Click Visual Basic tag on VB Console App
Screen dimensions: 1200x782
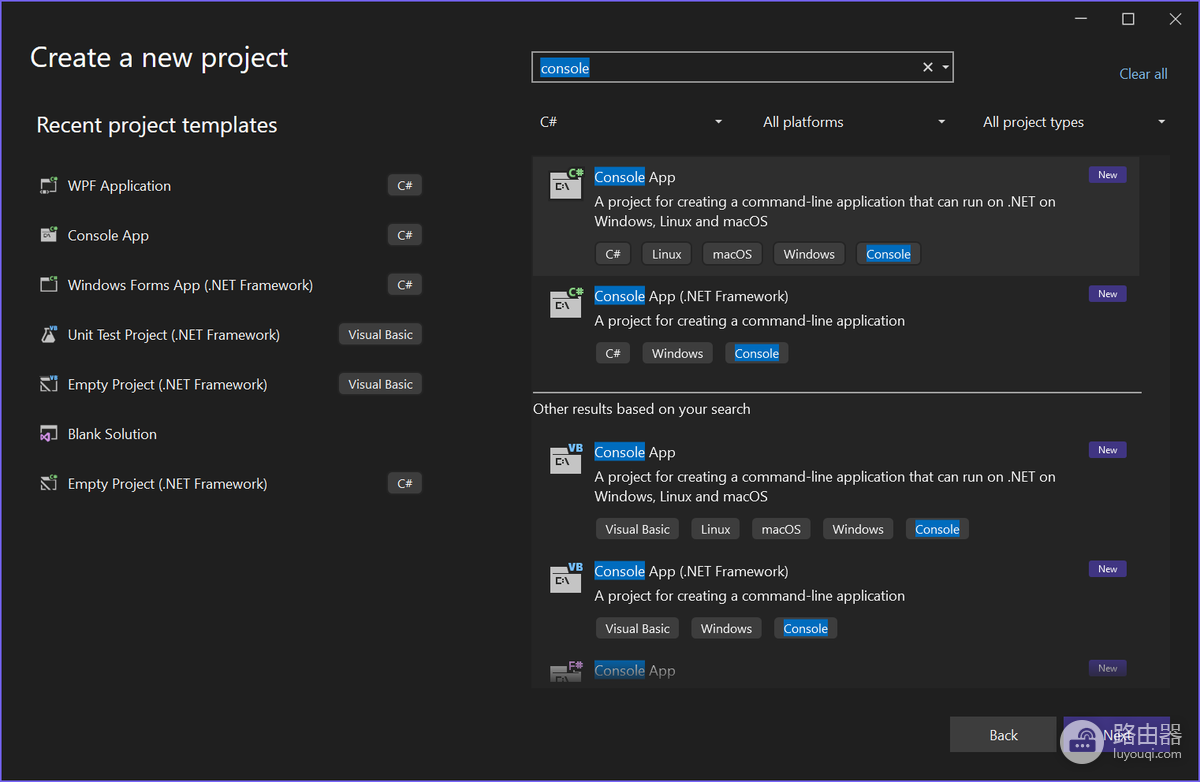pos(637,529)
